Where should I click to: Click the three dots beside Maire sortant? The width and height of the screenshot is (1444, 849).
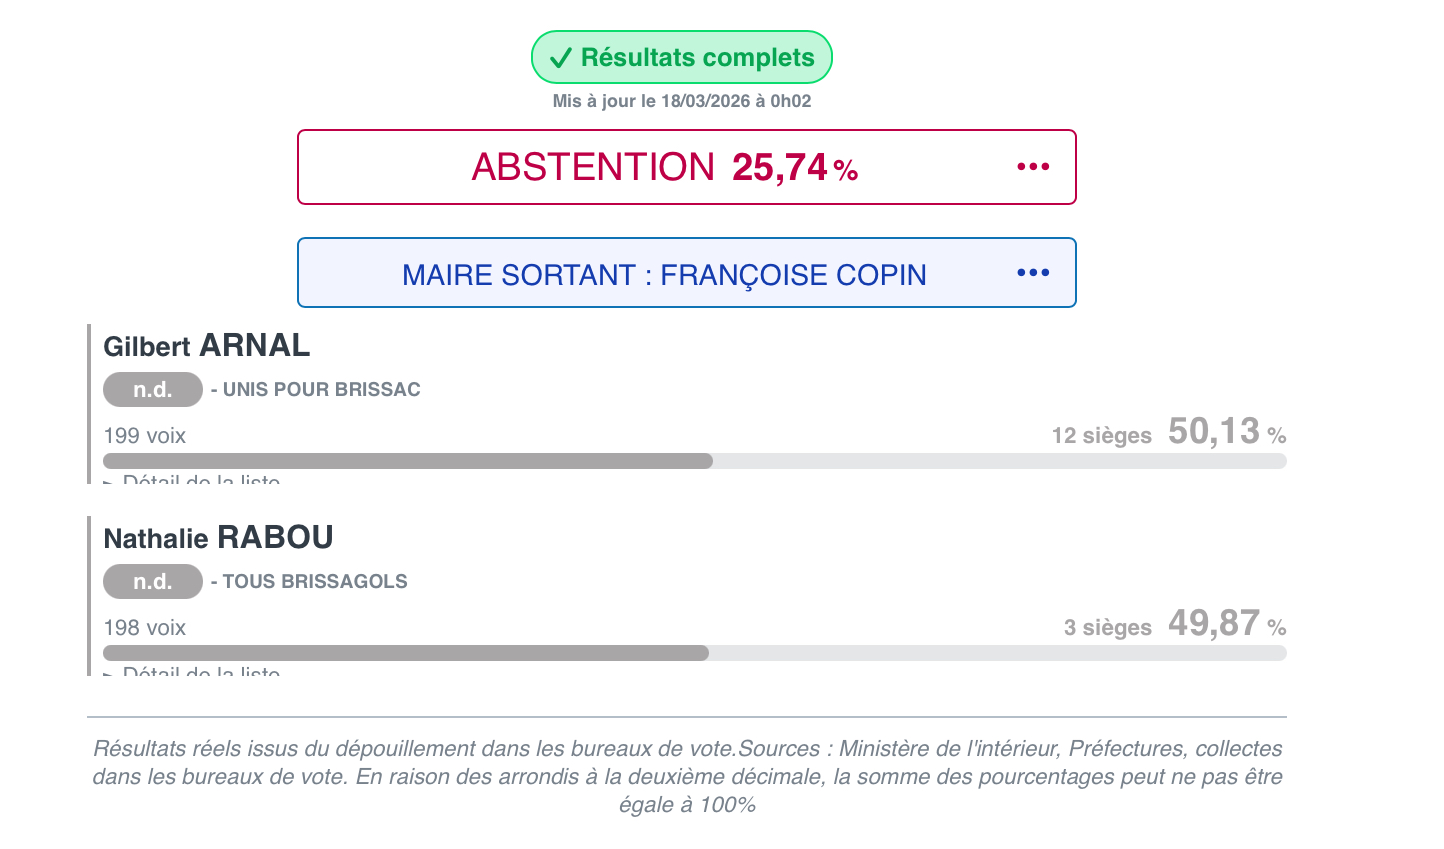(x=1033, y=273)
